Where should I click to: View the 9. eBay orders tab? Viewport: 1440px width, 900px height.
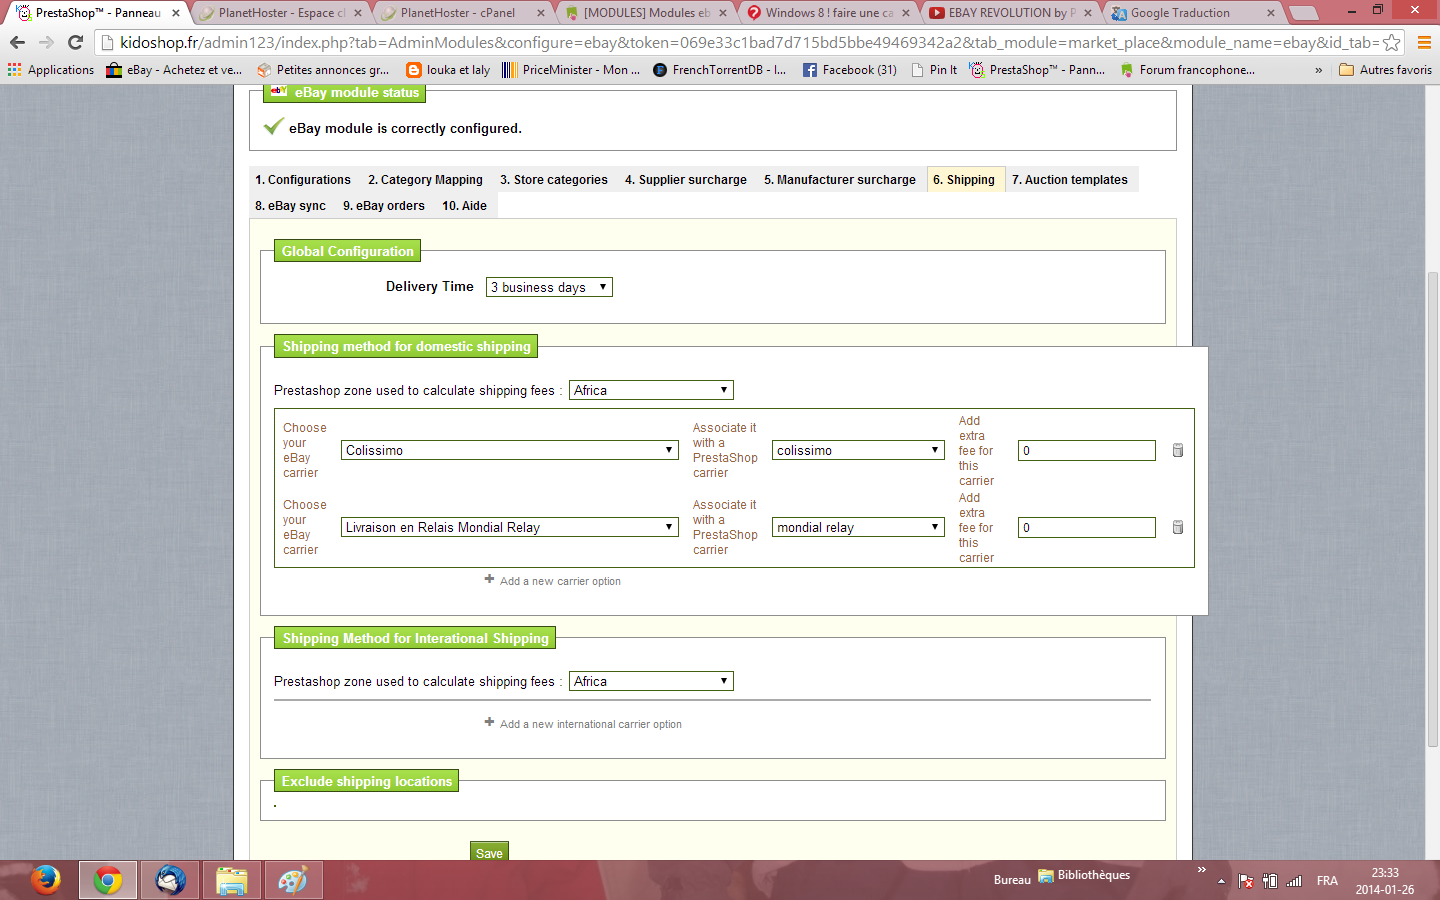384,206
